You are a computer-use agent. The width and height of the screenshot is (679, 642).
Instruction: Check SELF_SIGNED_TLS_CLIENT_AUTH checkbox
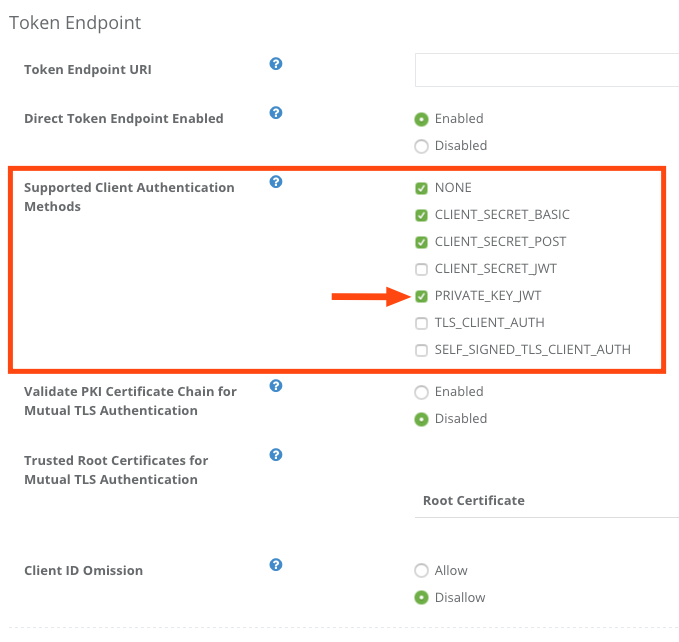(x=421, y=350)
